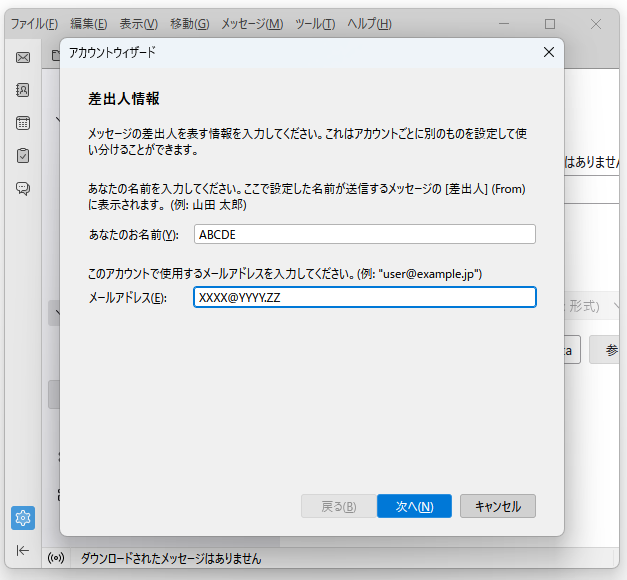
Task: Open the Chat space icon
Action: coord(22,188)
